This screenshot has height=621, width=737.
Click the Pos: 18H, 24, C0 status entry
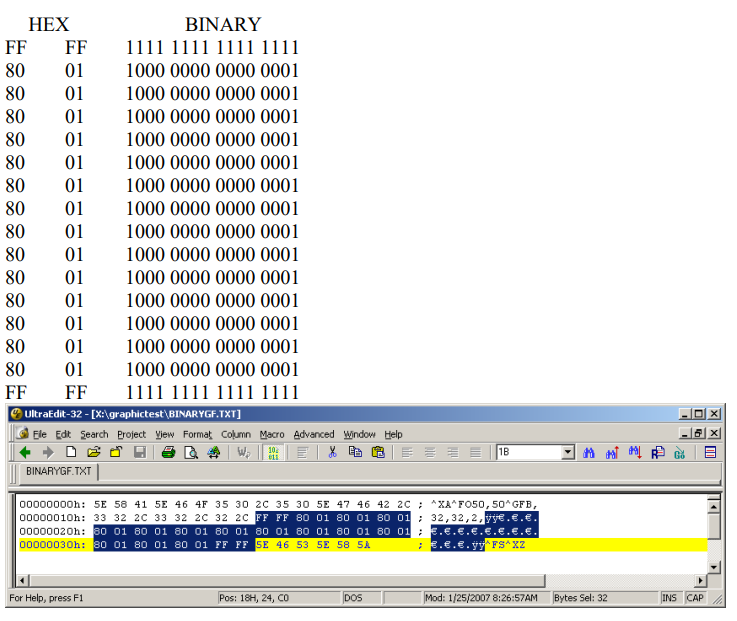(279, 597)
